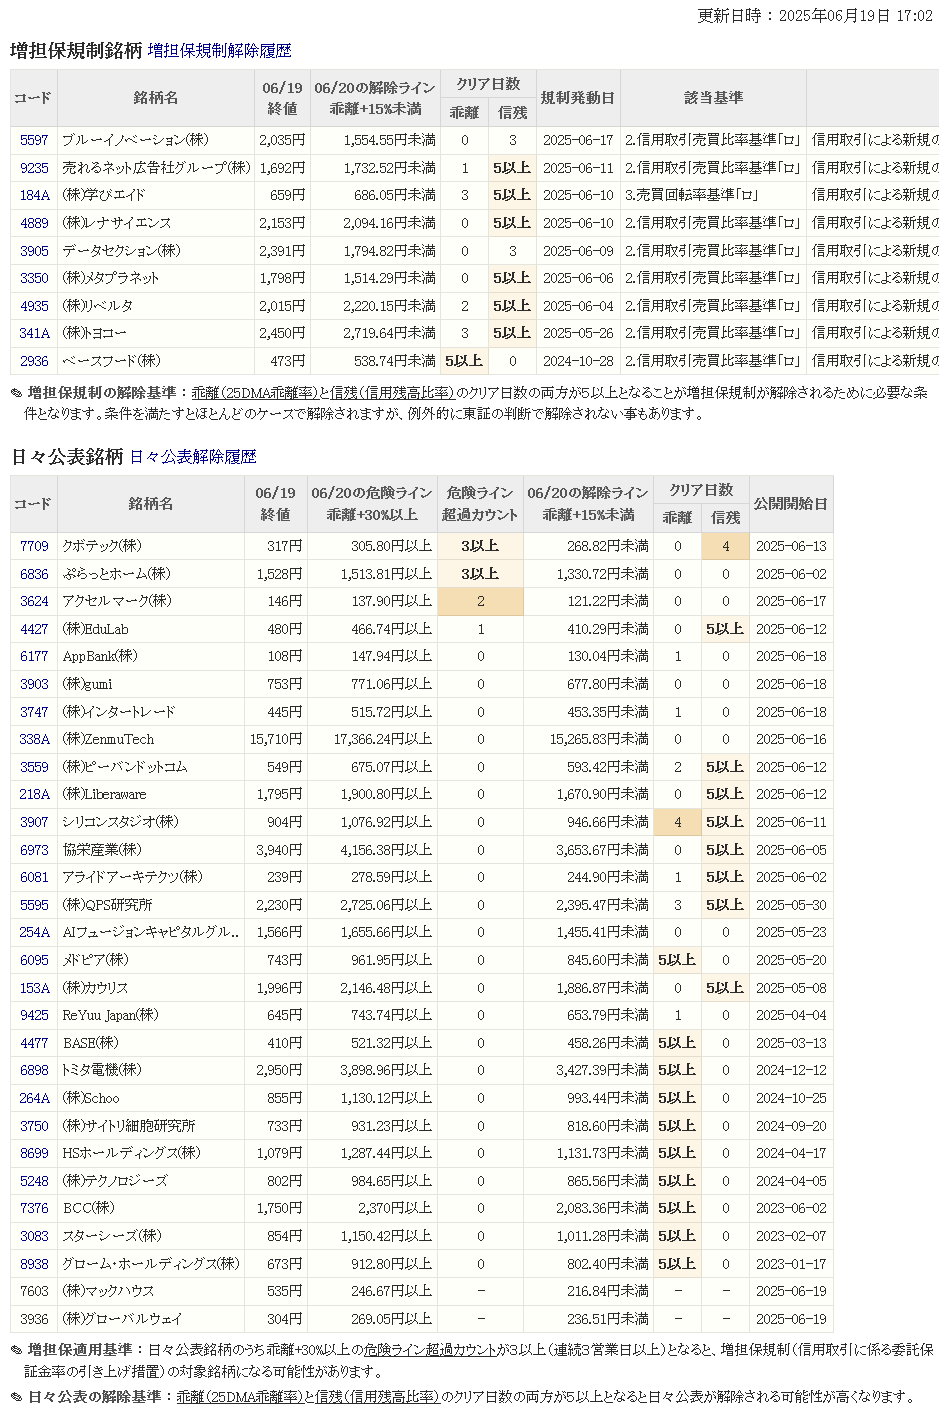
Task: Click the 増担保規制銘柄 section heading
Action: point(76,50)
